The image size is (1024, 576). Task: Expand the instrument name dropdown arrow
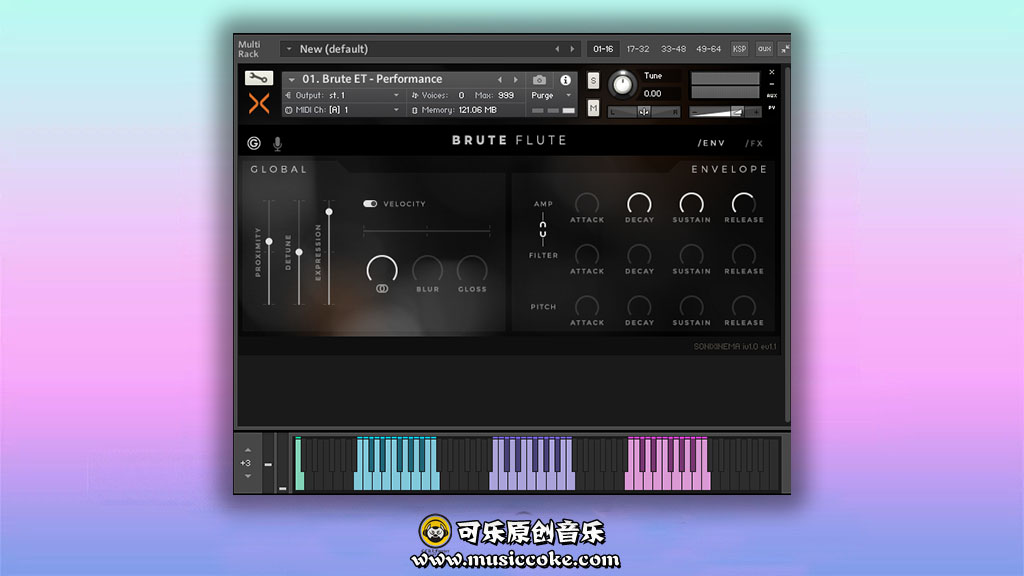pos(291,80)
